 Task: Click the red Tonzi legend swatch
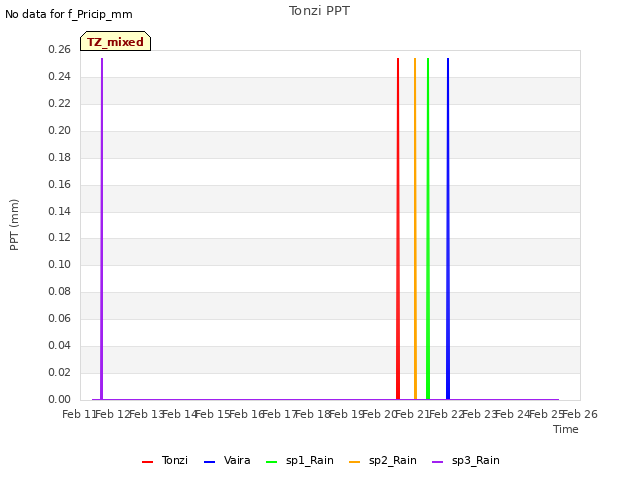[147, 462]
